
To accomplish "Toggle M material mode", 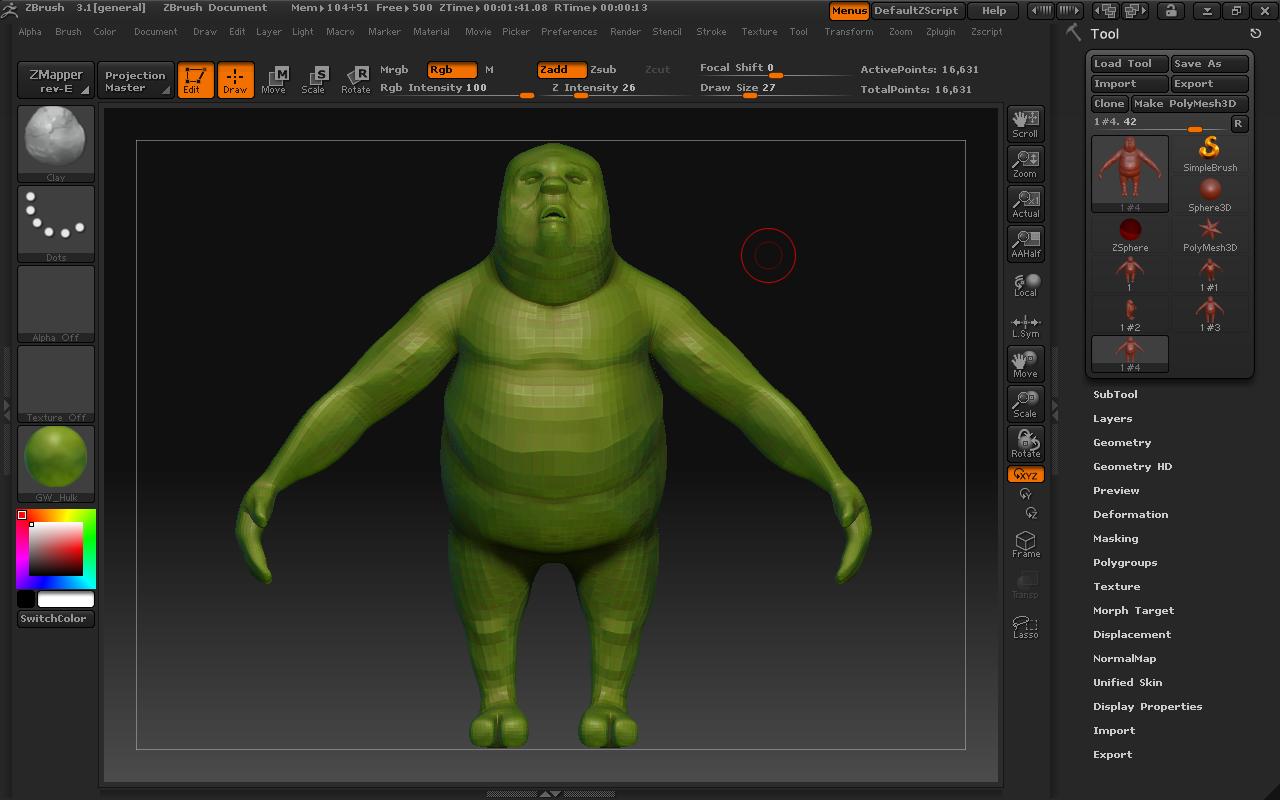I will [x=489, y=69].
